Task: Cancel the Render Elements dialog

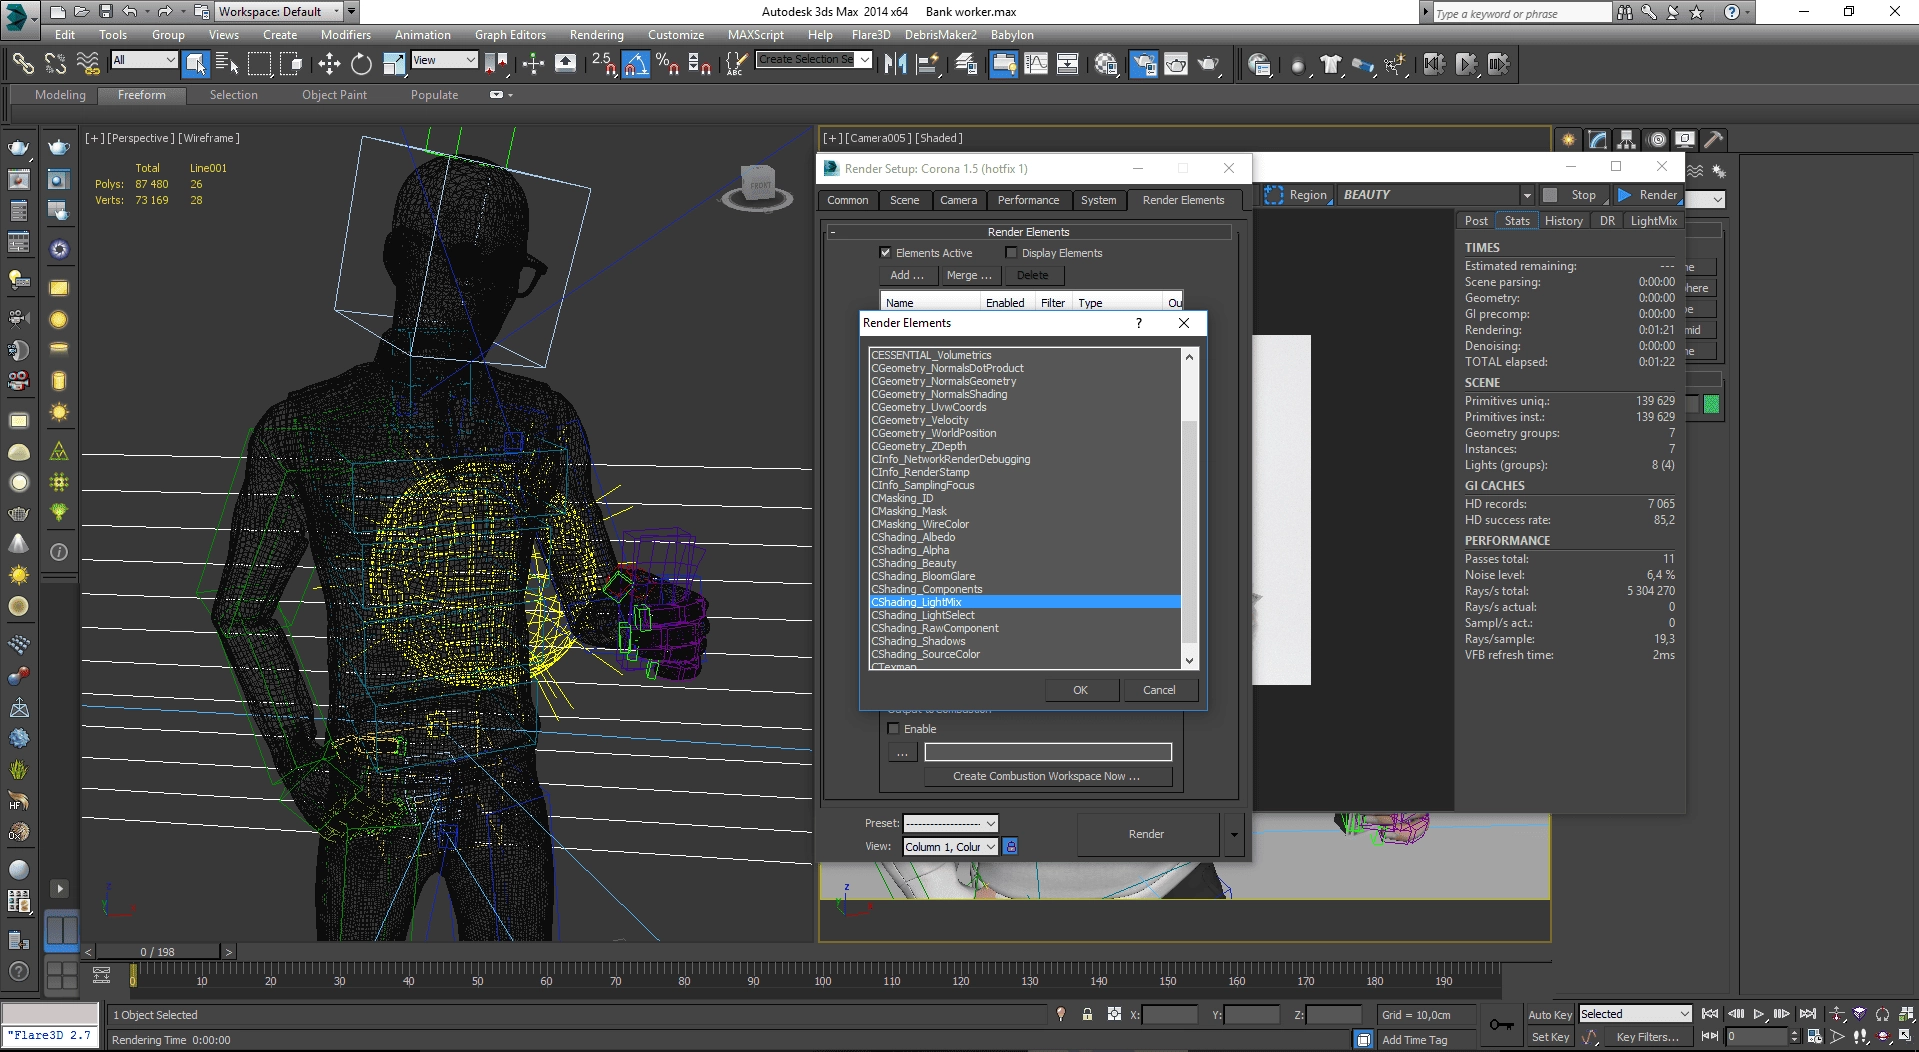Action: (x=1159, y=690)
